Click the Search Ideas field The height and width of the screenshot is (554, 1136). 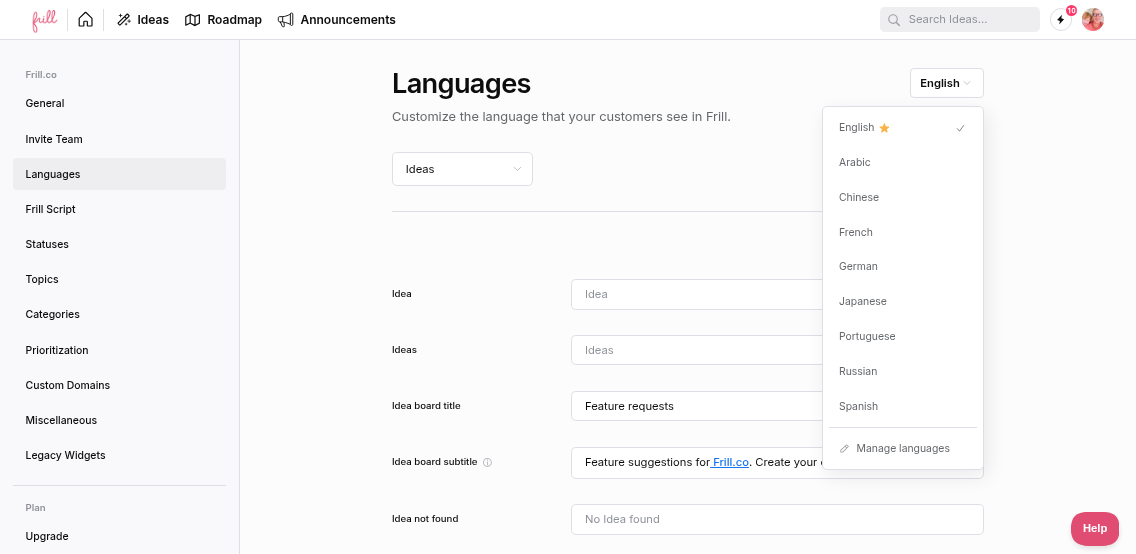tap(959, 20)
